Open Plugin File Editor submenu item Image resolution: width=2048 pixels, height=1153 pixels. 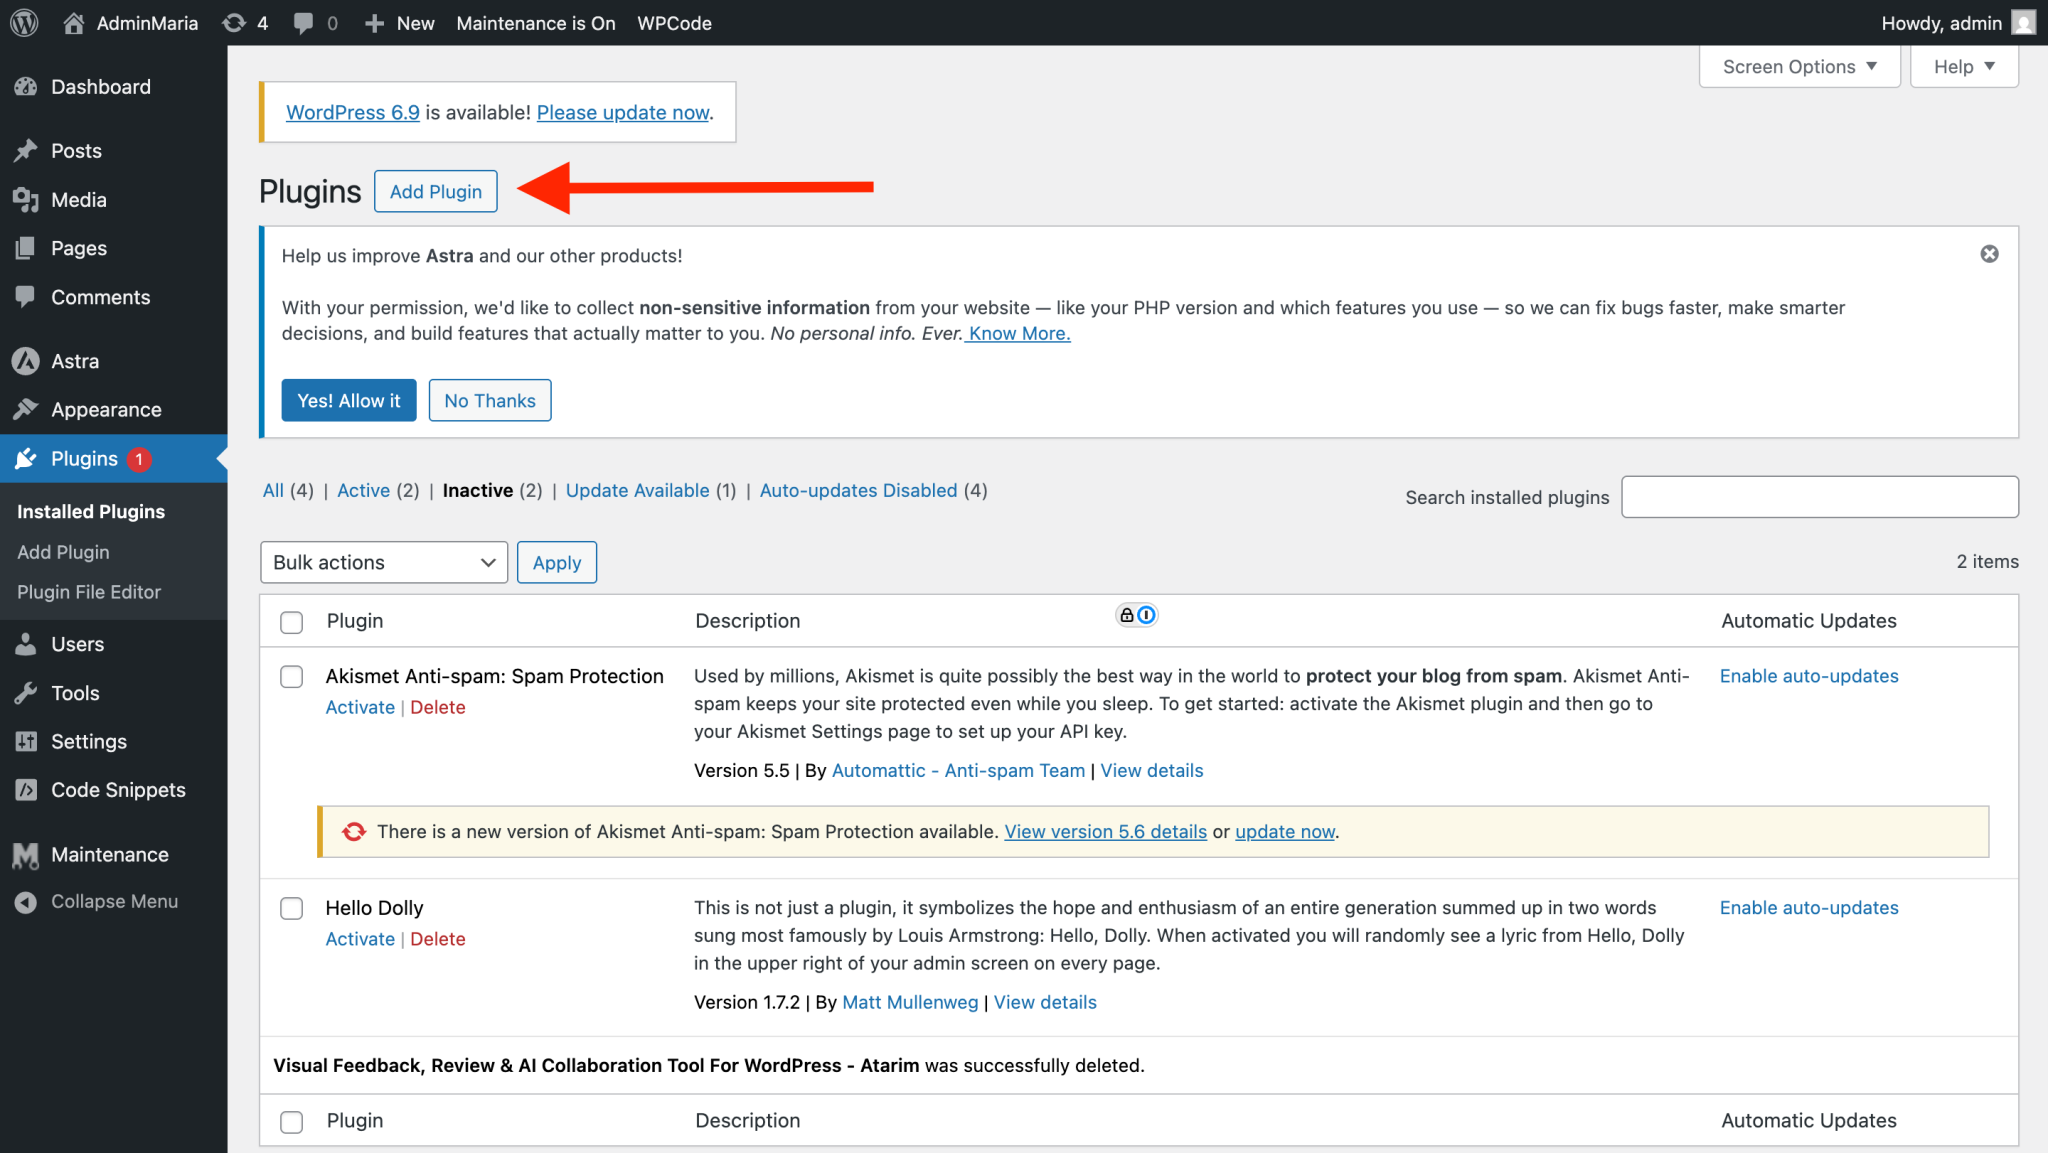pos(89,592)
